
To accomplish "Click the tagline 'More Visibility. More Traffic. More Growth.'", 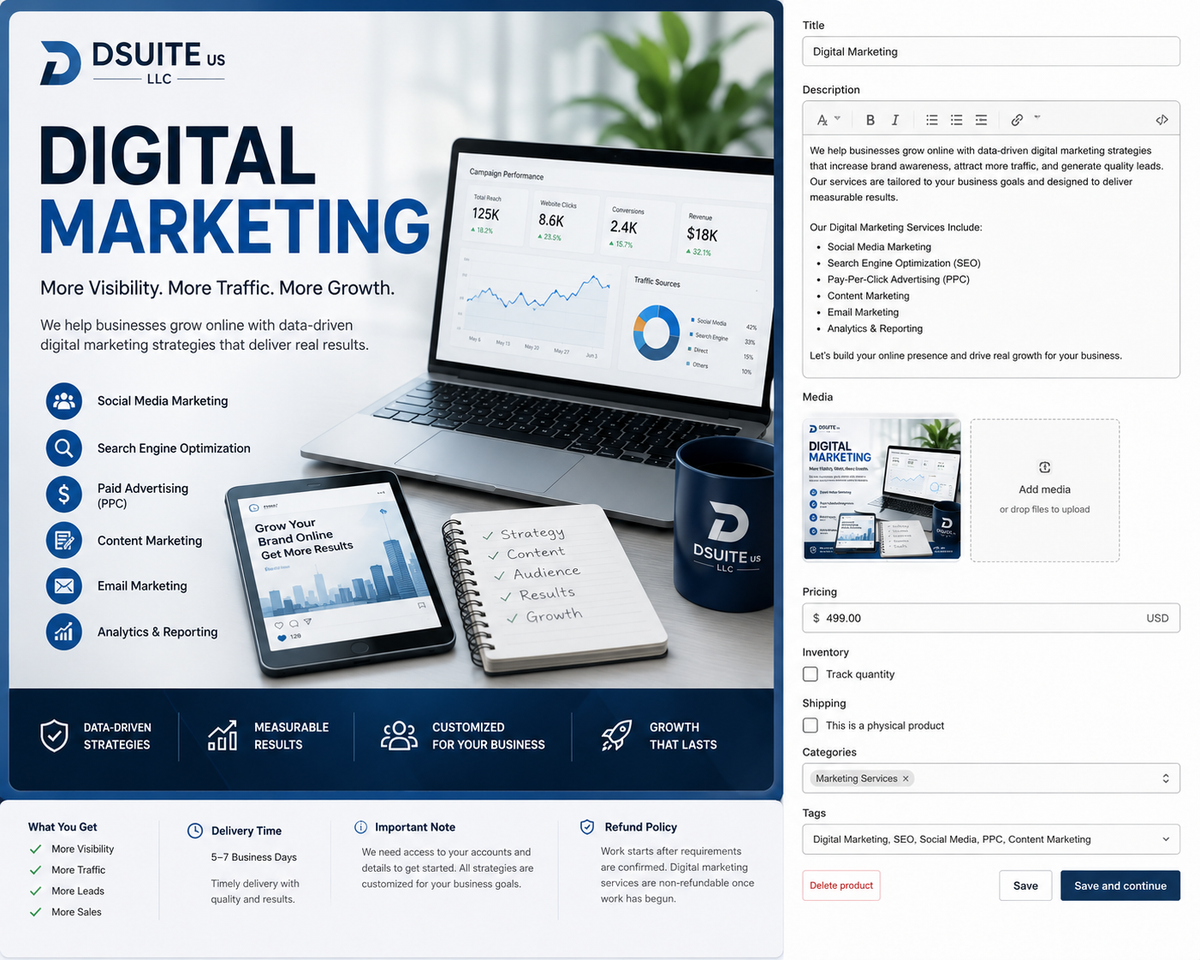I will click(x=218, y=288).
